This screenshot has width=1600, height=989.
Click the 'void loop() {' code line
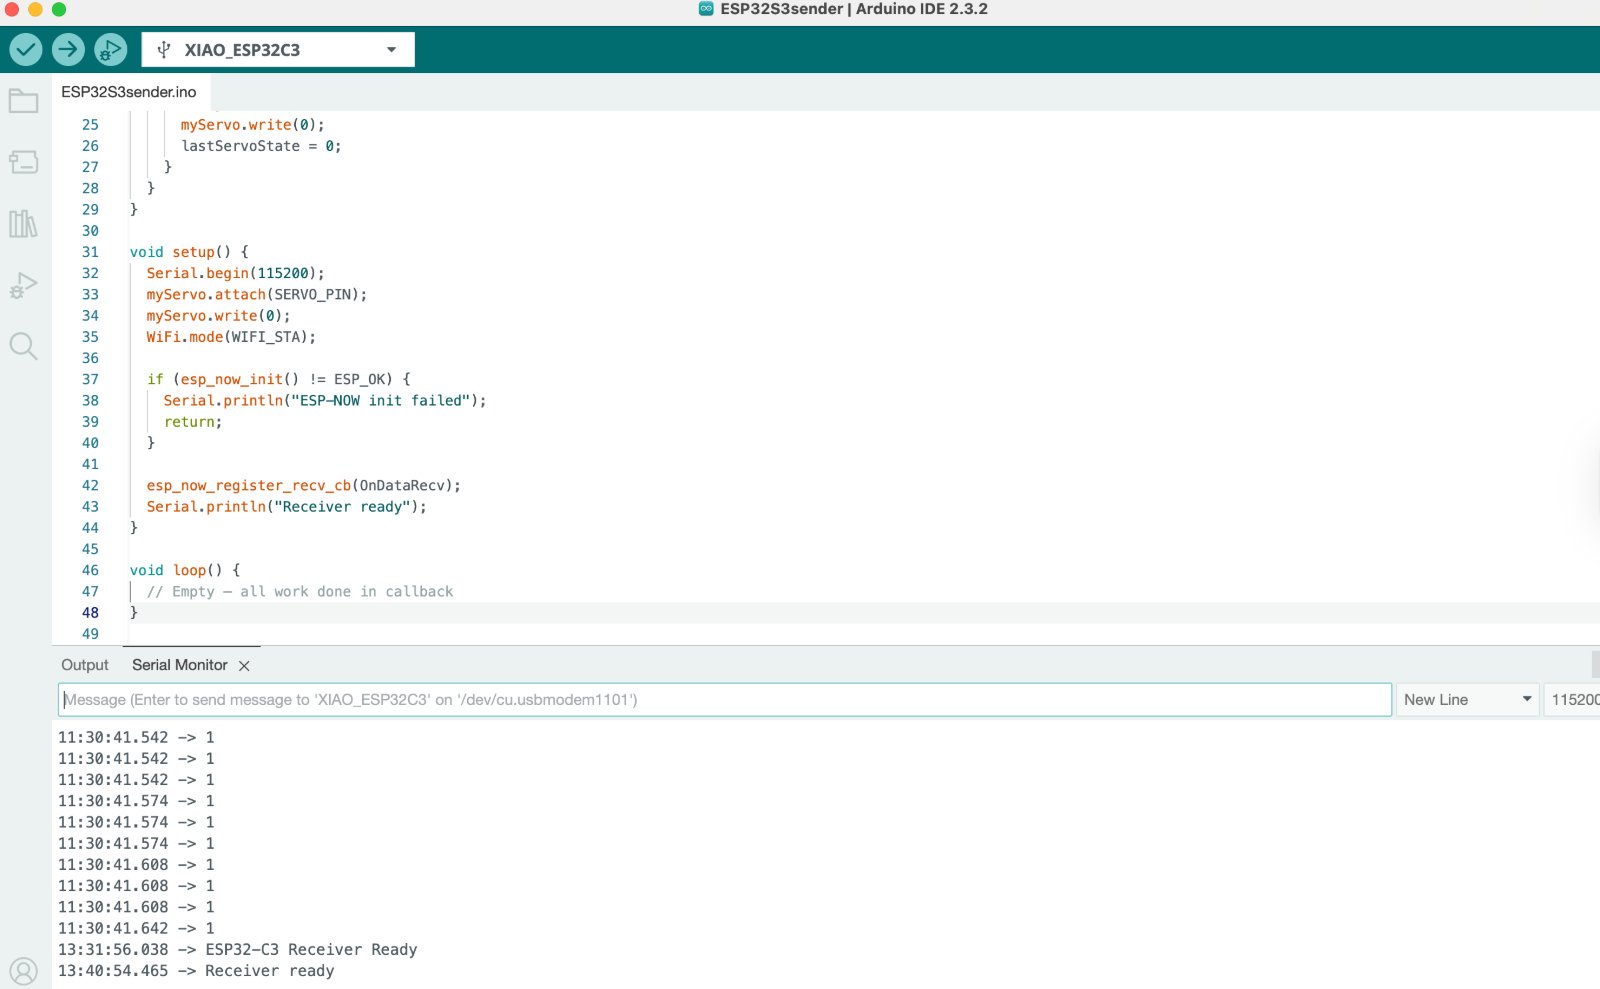pos(185,570)
